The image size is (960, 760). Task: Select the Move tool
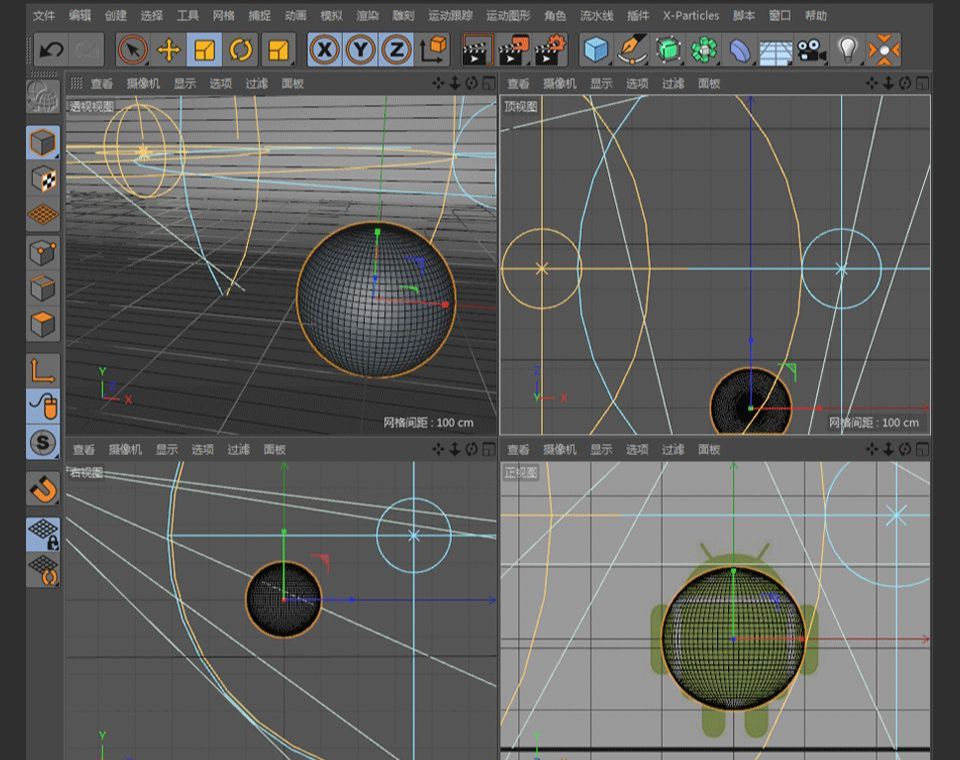tap(168, 50)
